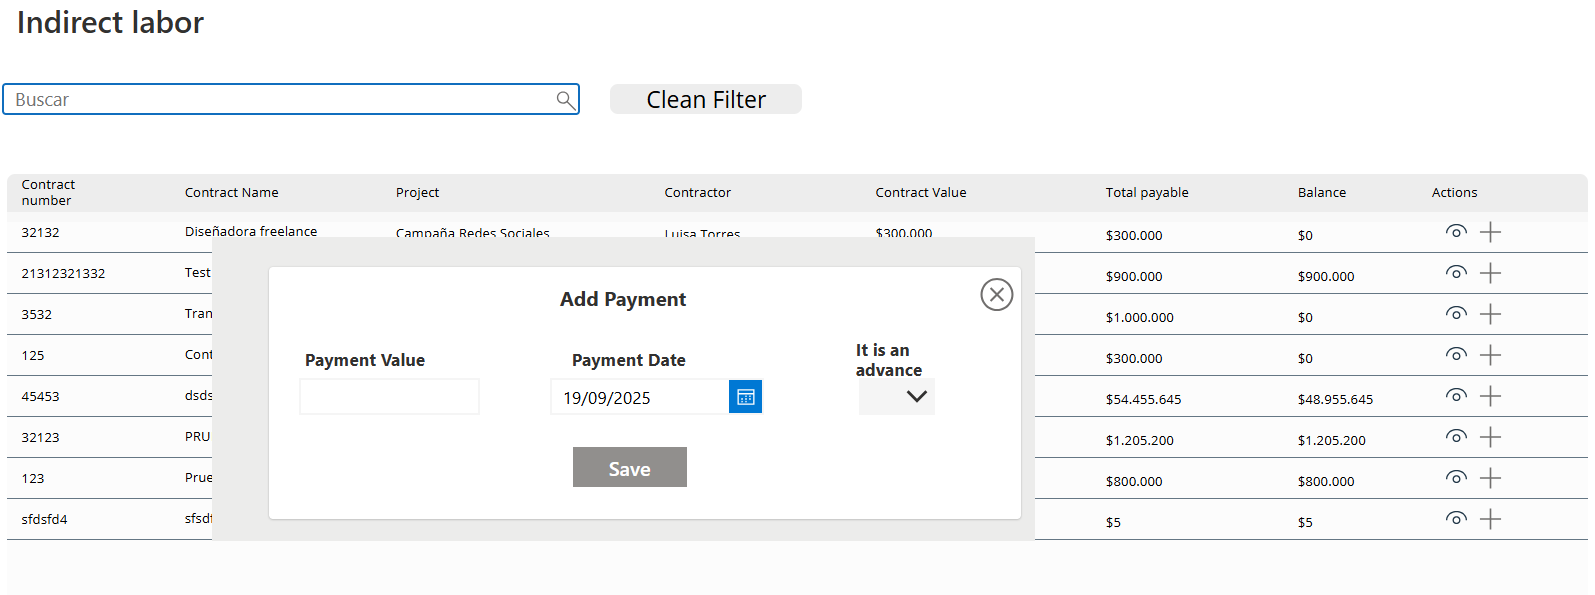The height and width of the screenshot is (595, 1595).
Task: Open the calendar picker for Payment Date
Action: click(745, 397)
